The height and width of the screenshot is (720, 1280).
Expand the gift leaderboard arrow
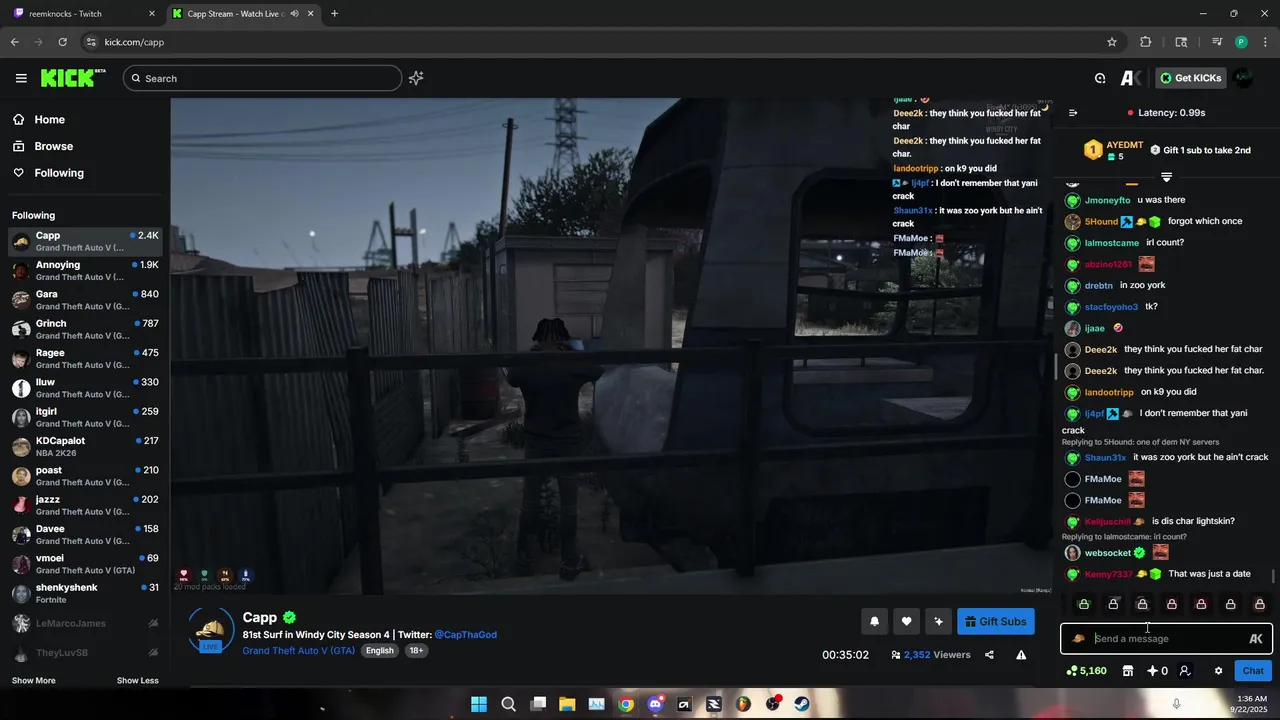click(x=1166, y=177)
